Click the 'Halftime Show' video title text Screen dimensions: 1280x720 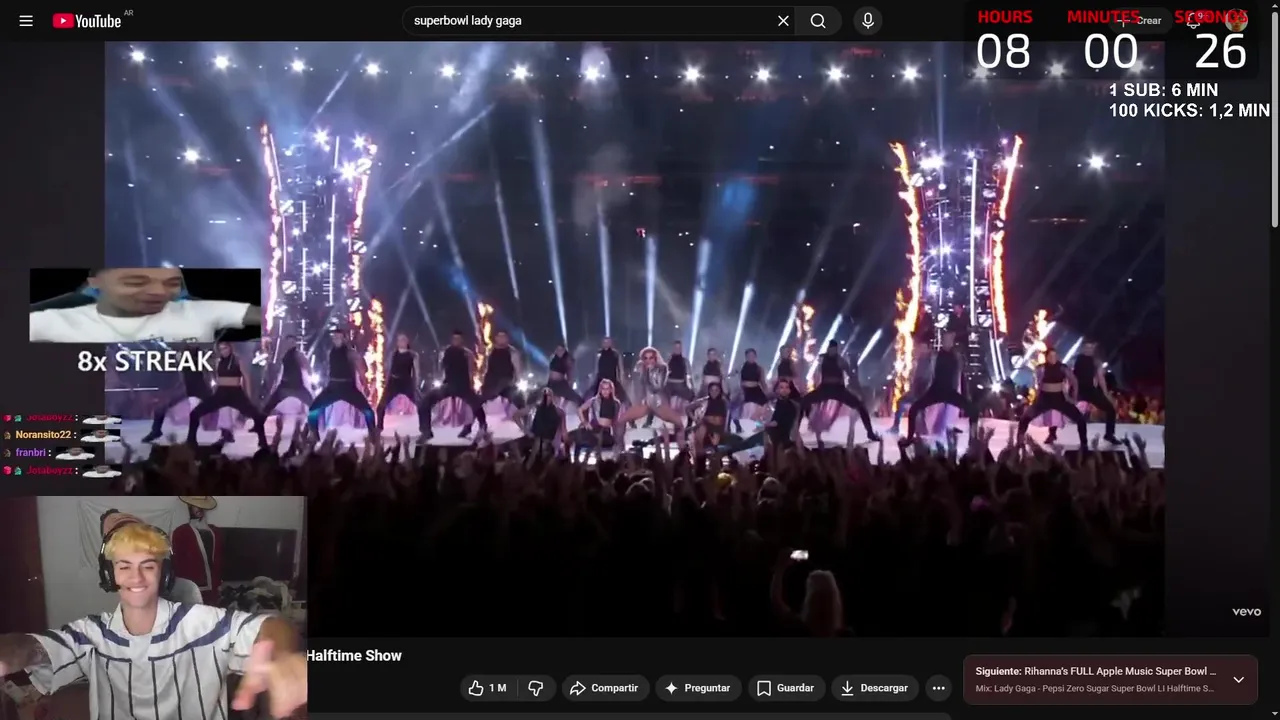(x=354, y=656)
